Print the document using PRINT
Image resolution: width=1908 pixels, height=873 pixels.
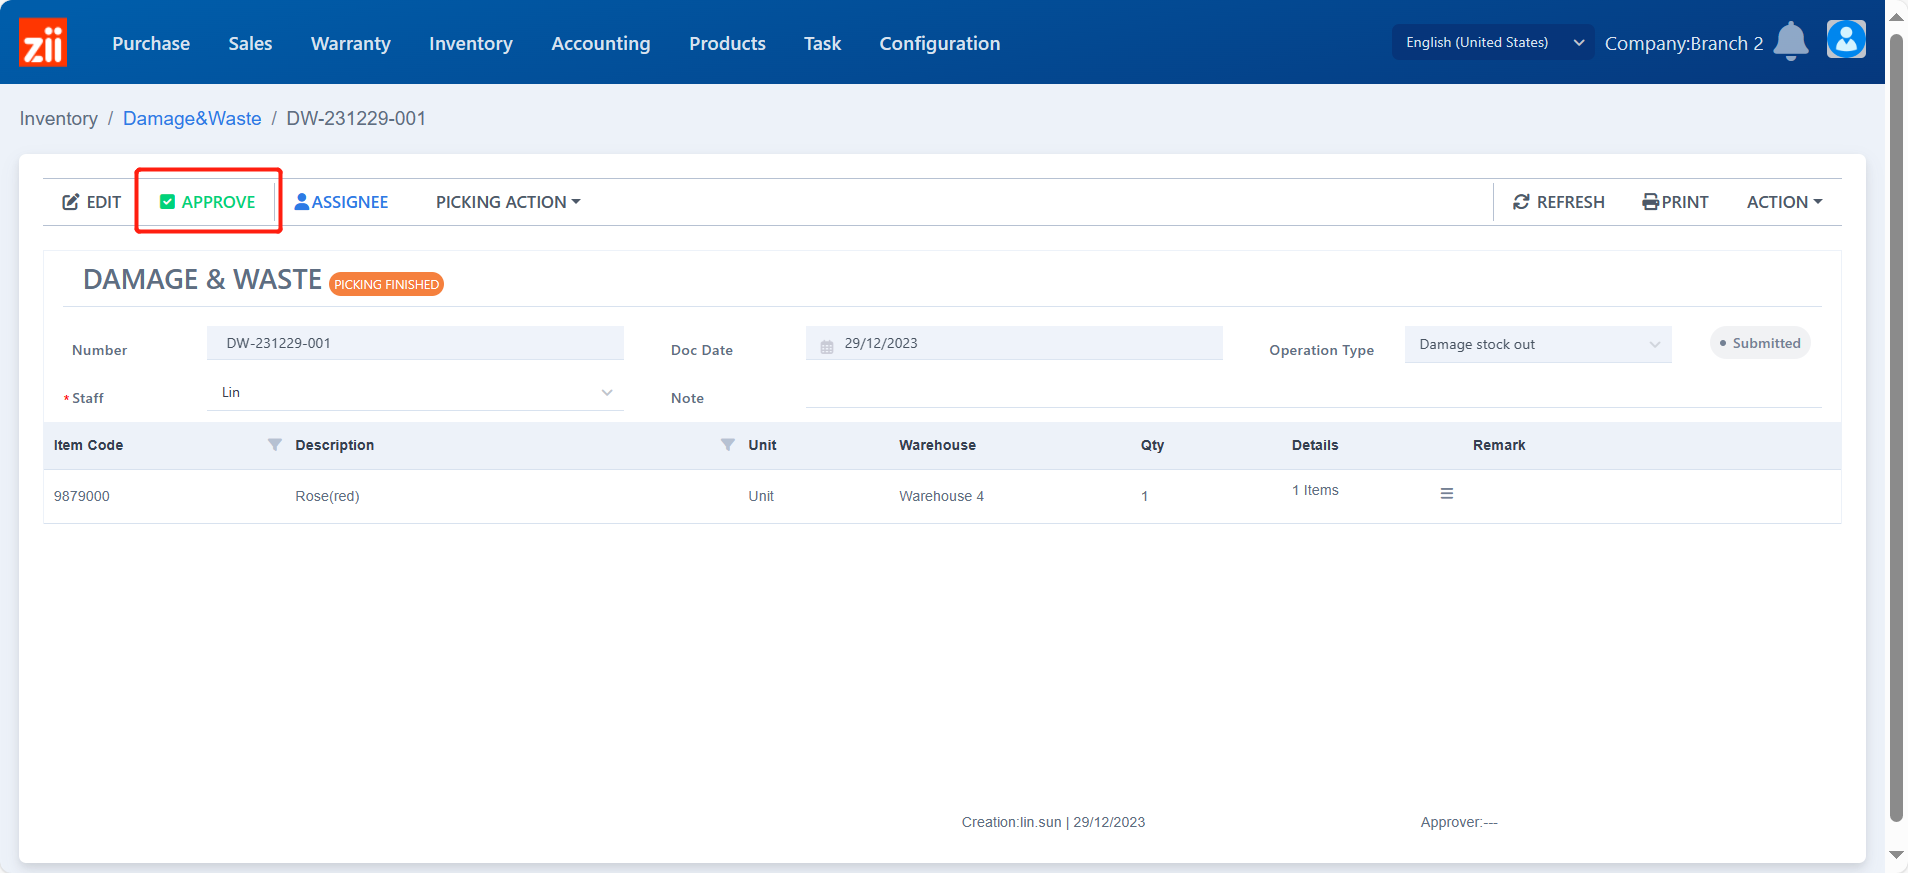(x=1675, y=202)
